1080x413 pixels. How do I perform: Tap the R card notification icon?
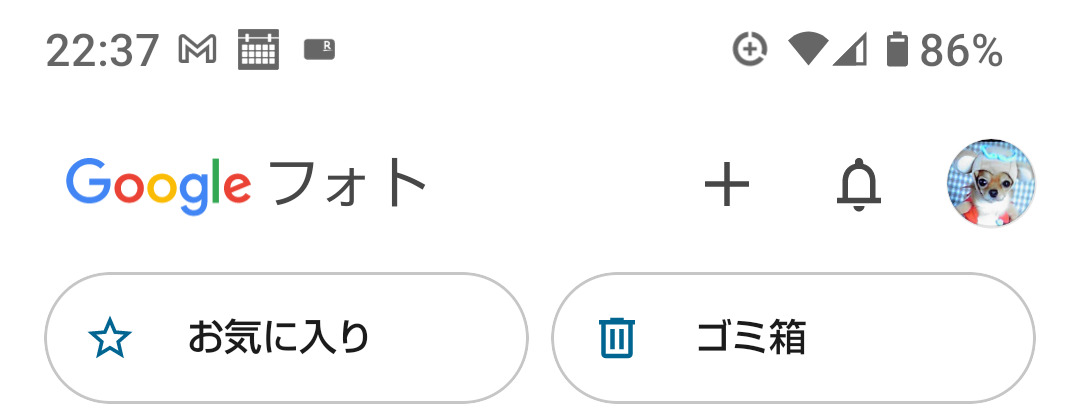[x=319, y=48]
